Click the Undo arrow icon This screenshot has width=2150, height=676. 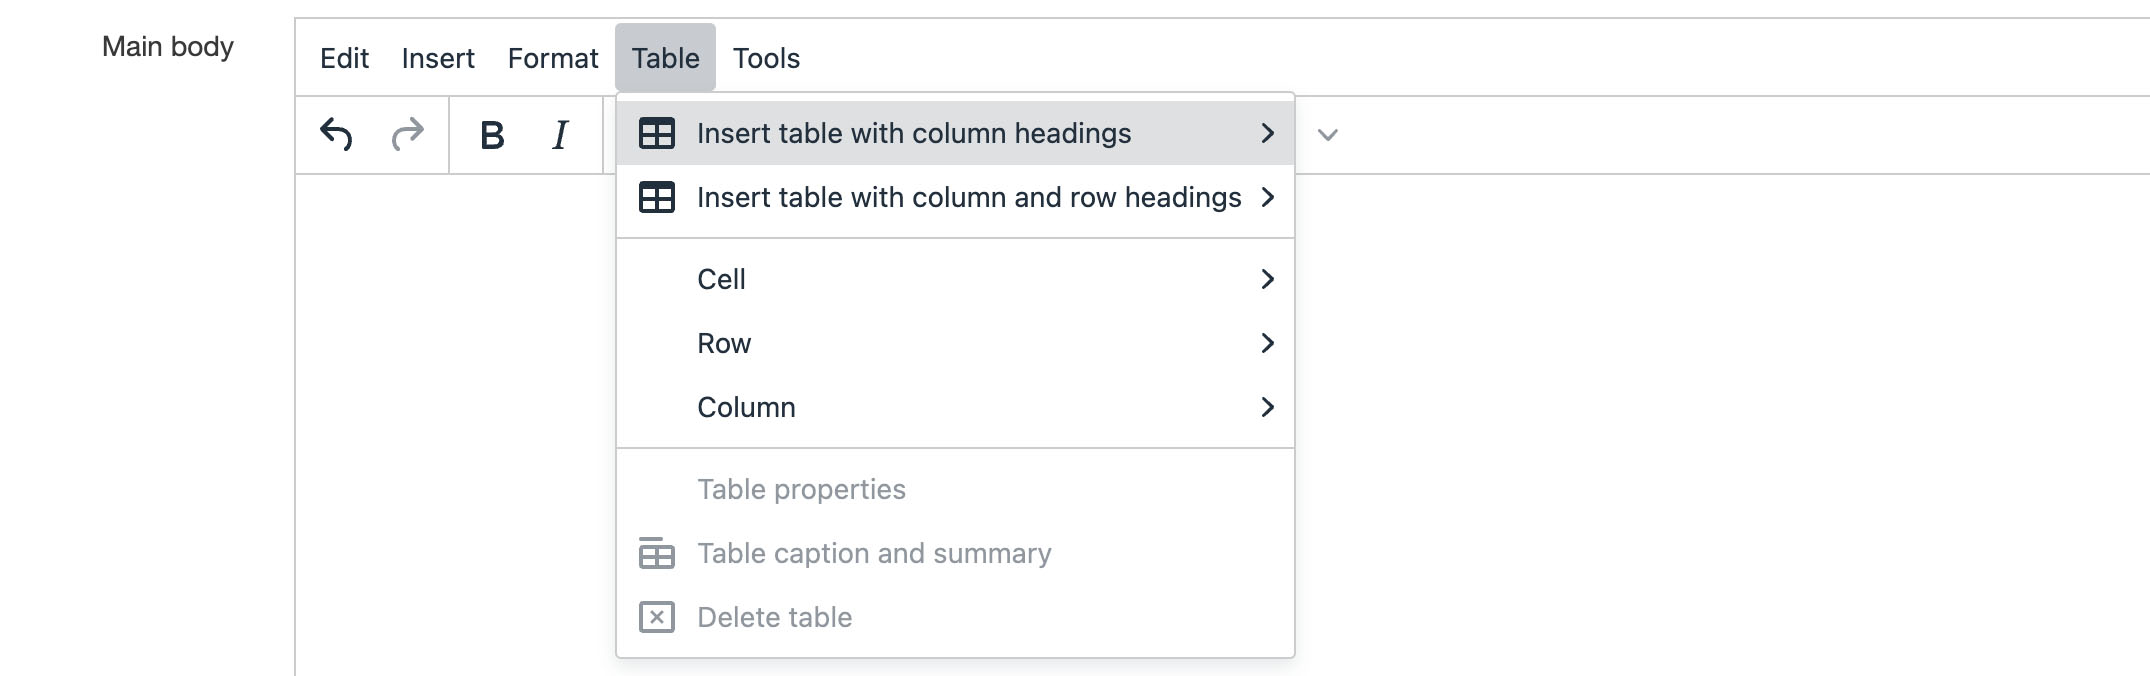point(336,134)
